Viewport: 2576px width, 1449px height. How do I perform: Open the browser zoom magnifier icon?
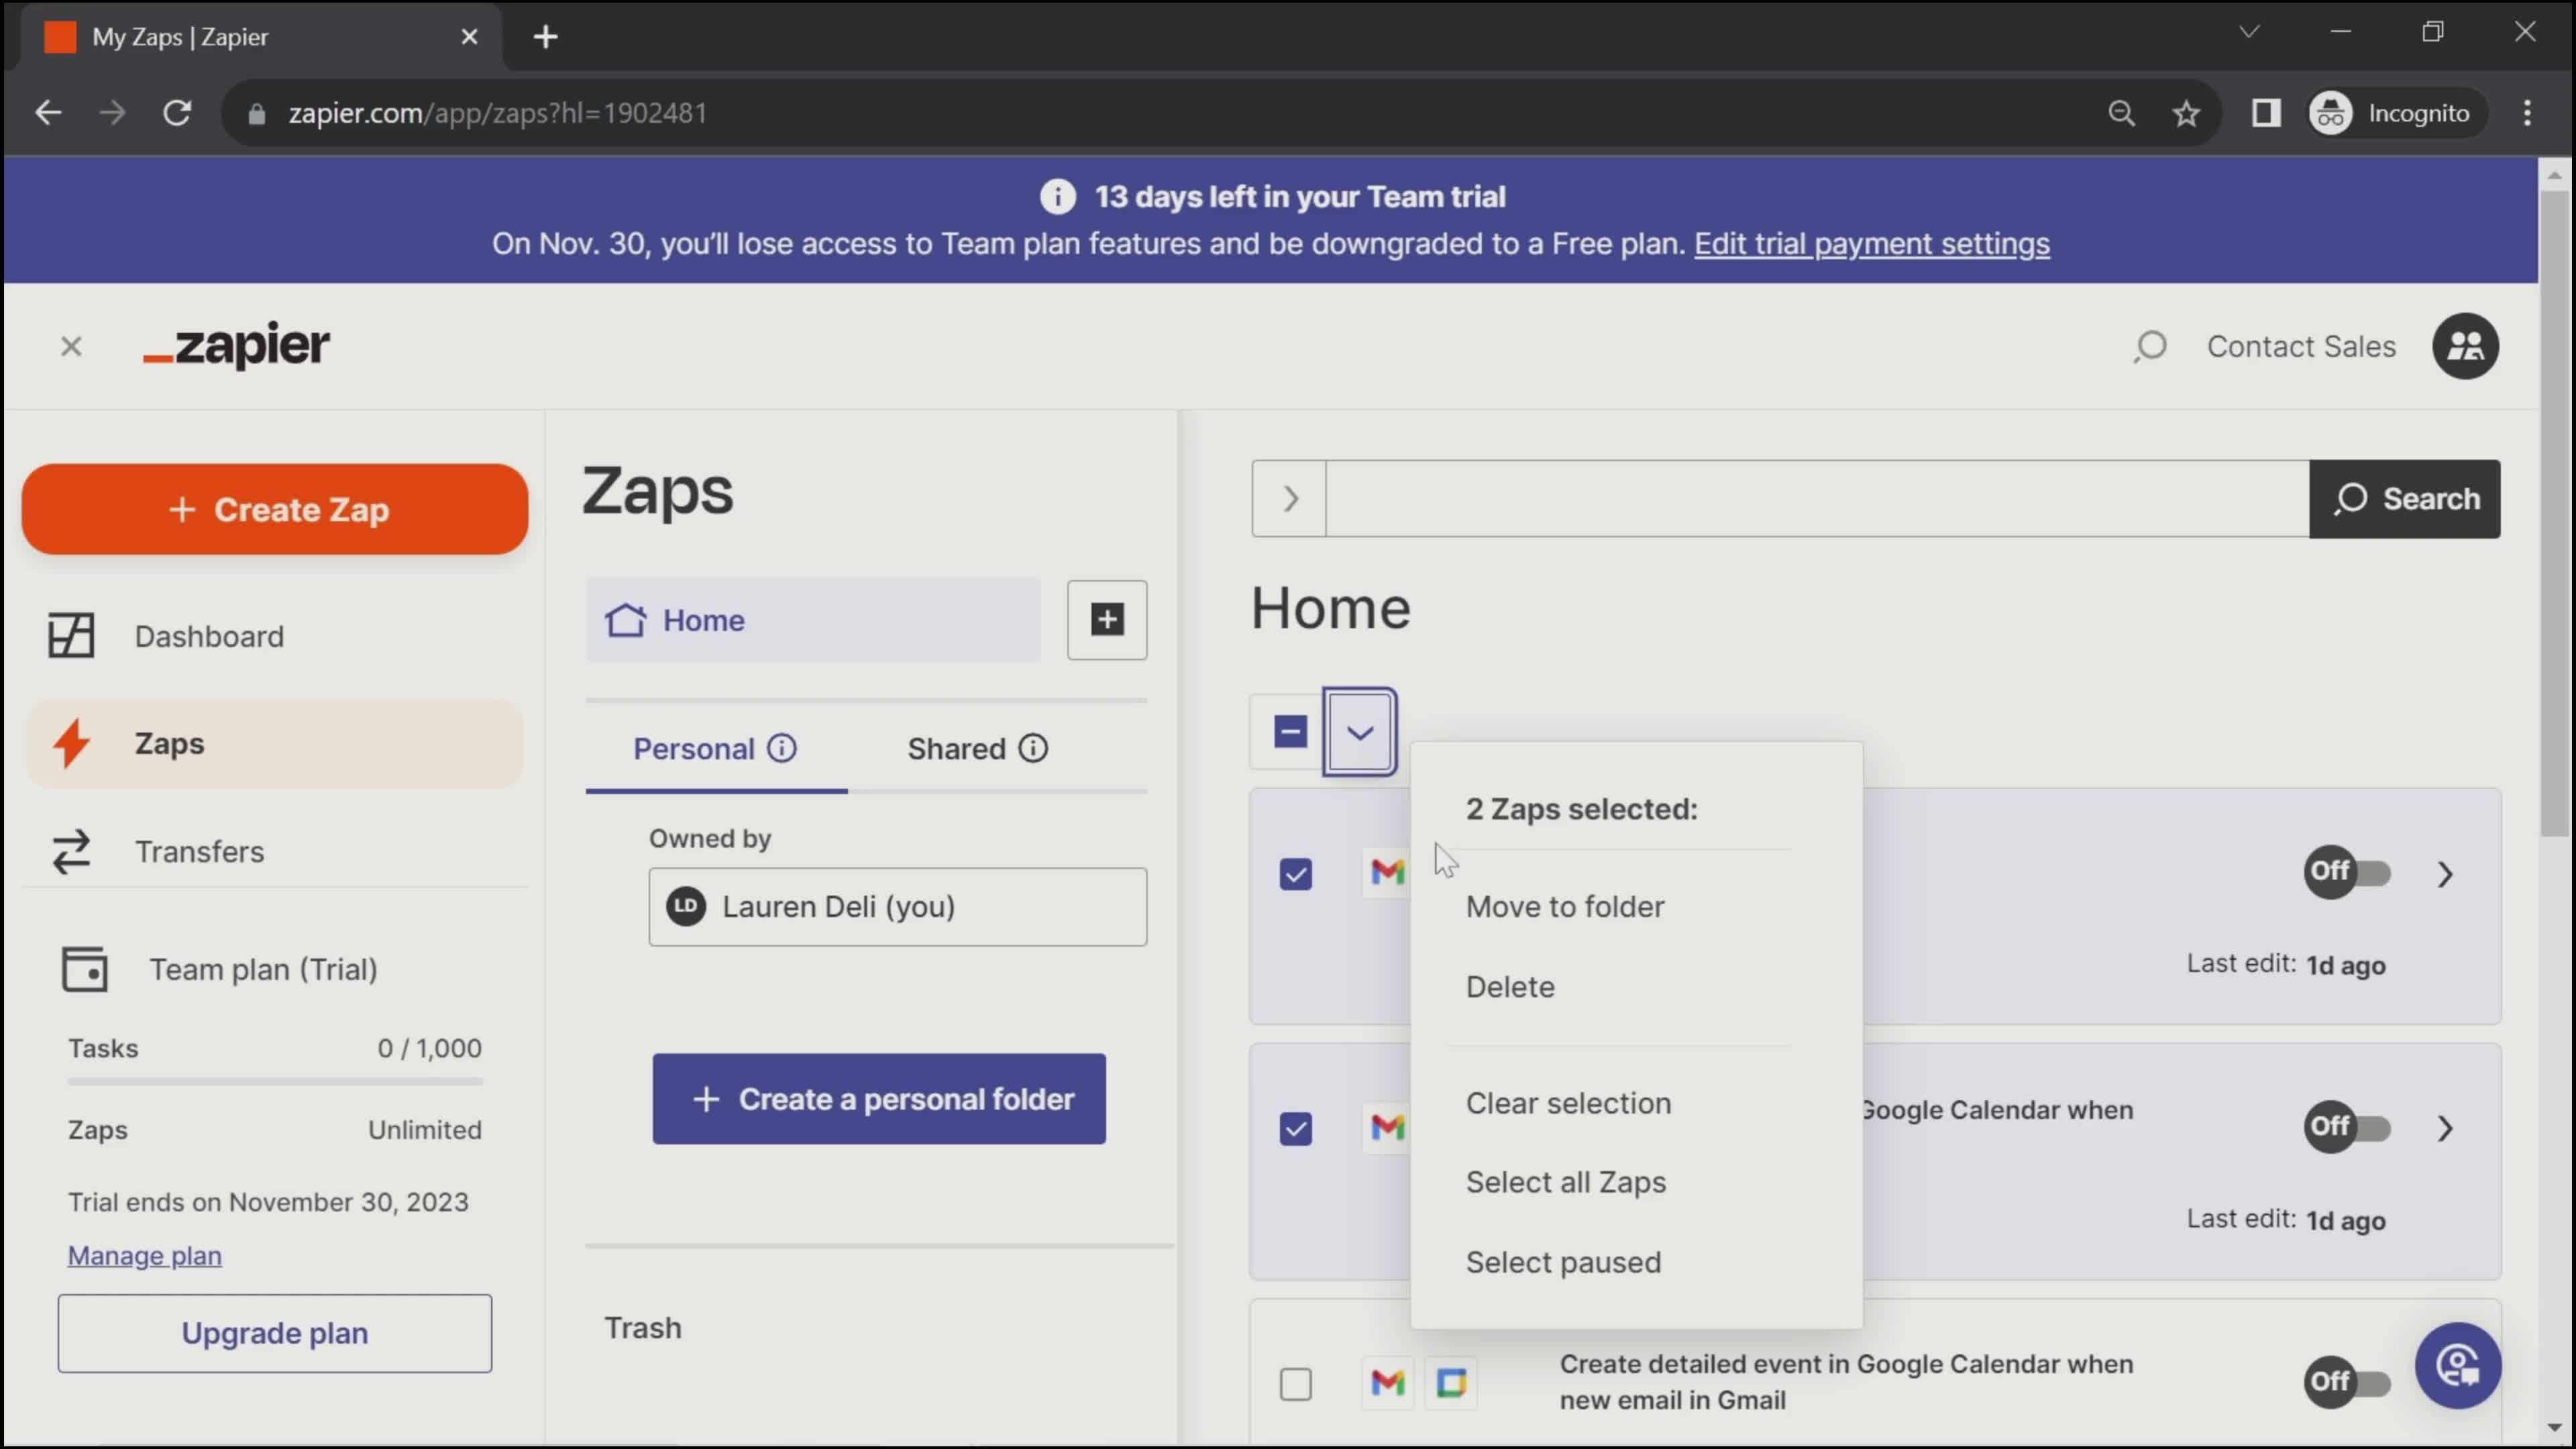coord(2121,113)
